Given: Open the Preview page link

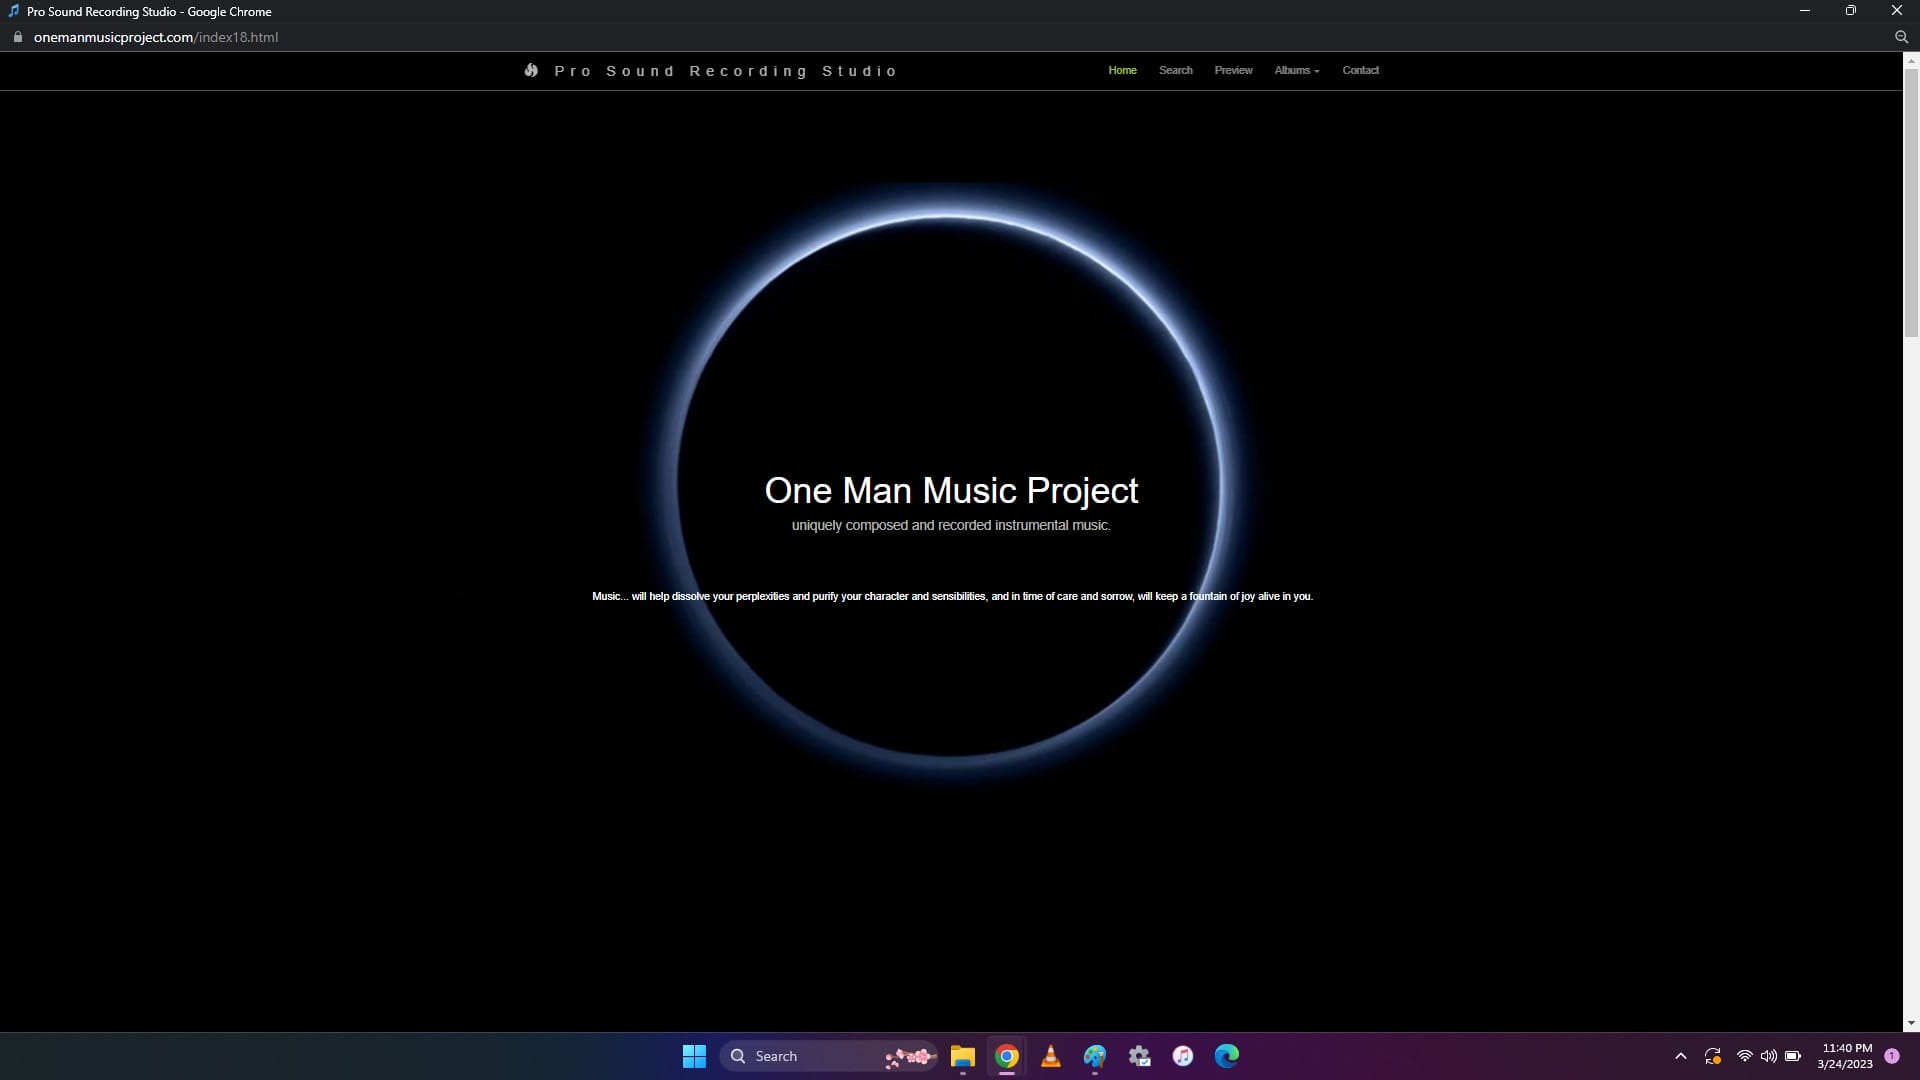Looking at the screenshot, I should [x=1233, y=70].
